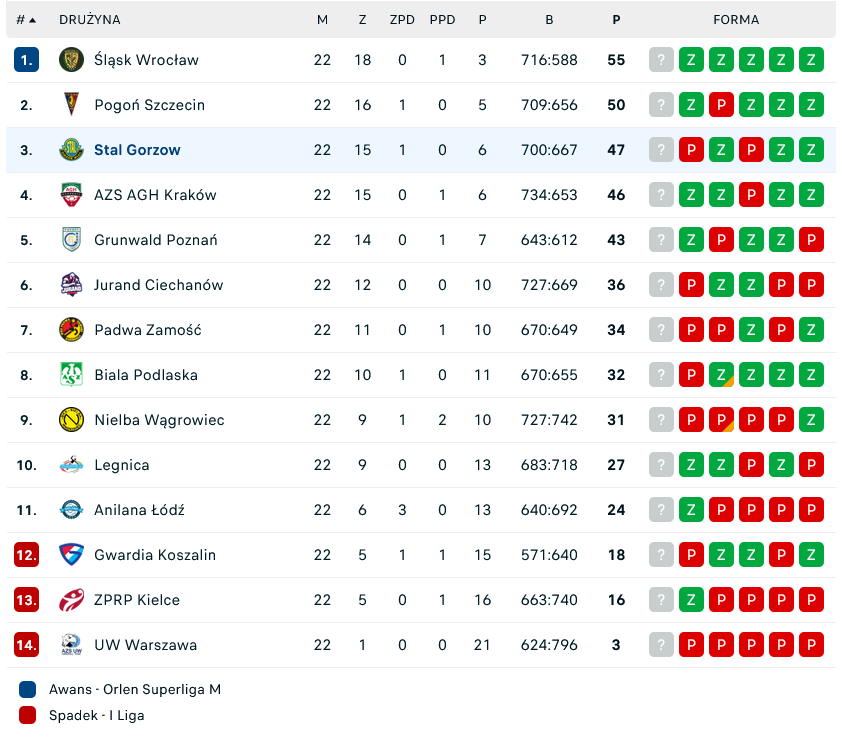This screenshot has height=738, width=842.
Task: Click the Nielba Wągrowiec team logo
Action: coord(71,420)
